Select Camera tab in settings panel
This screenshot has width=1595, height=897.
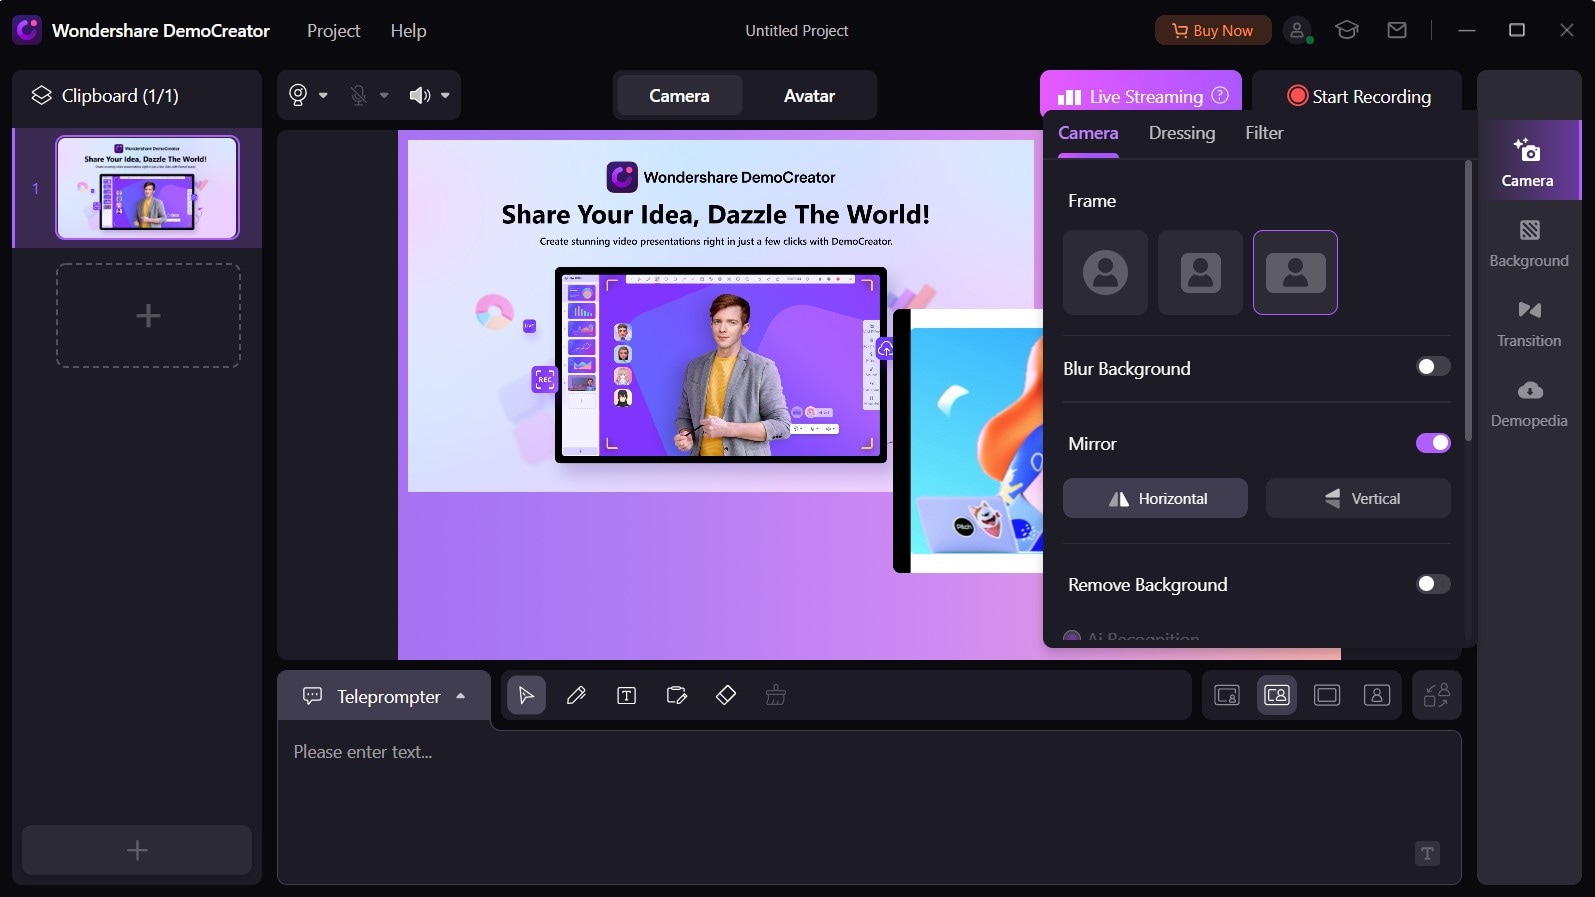(1088, 133)
